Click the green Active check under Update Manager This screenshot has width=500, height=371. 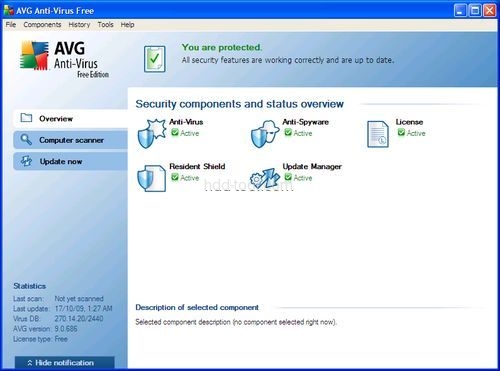click(288, 177)
